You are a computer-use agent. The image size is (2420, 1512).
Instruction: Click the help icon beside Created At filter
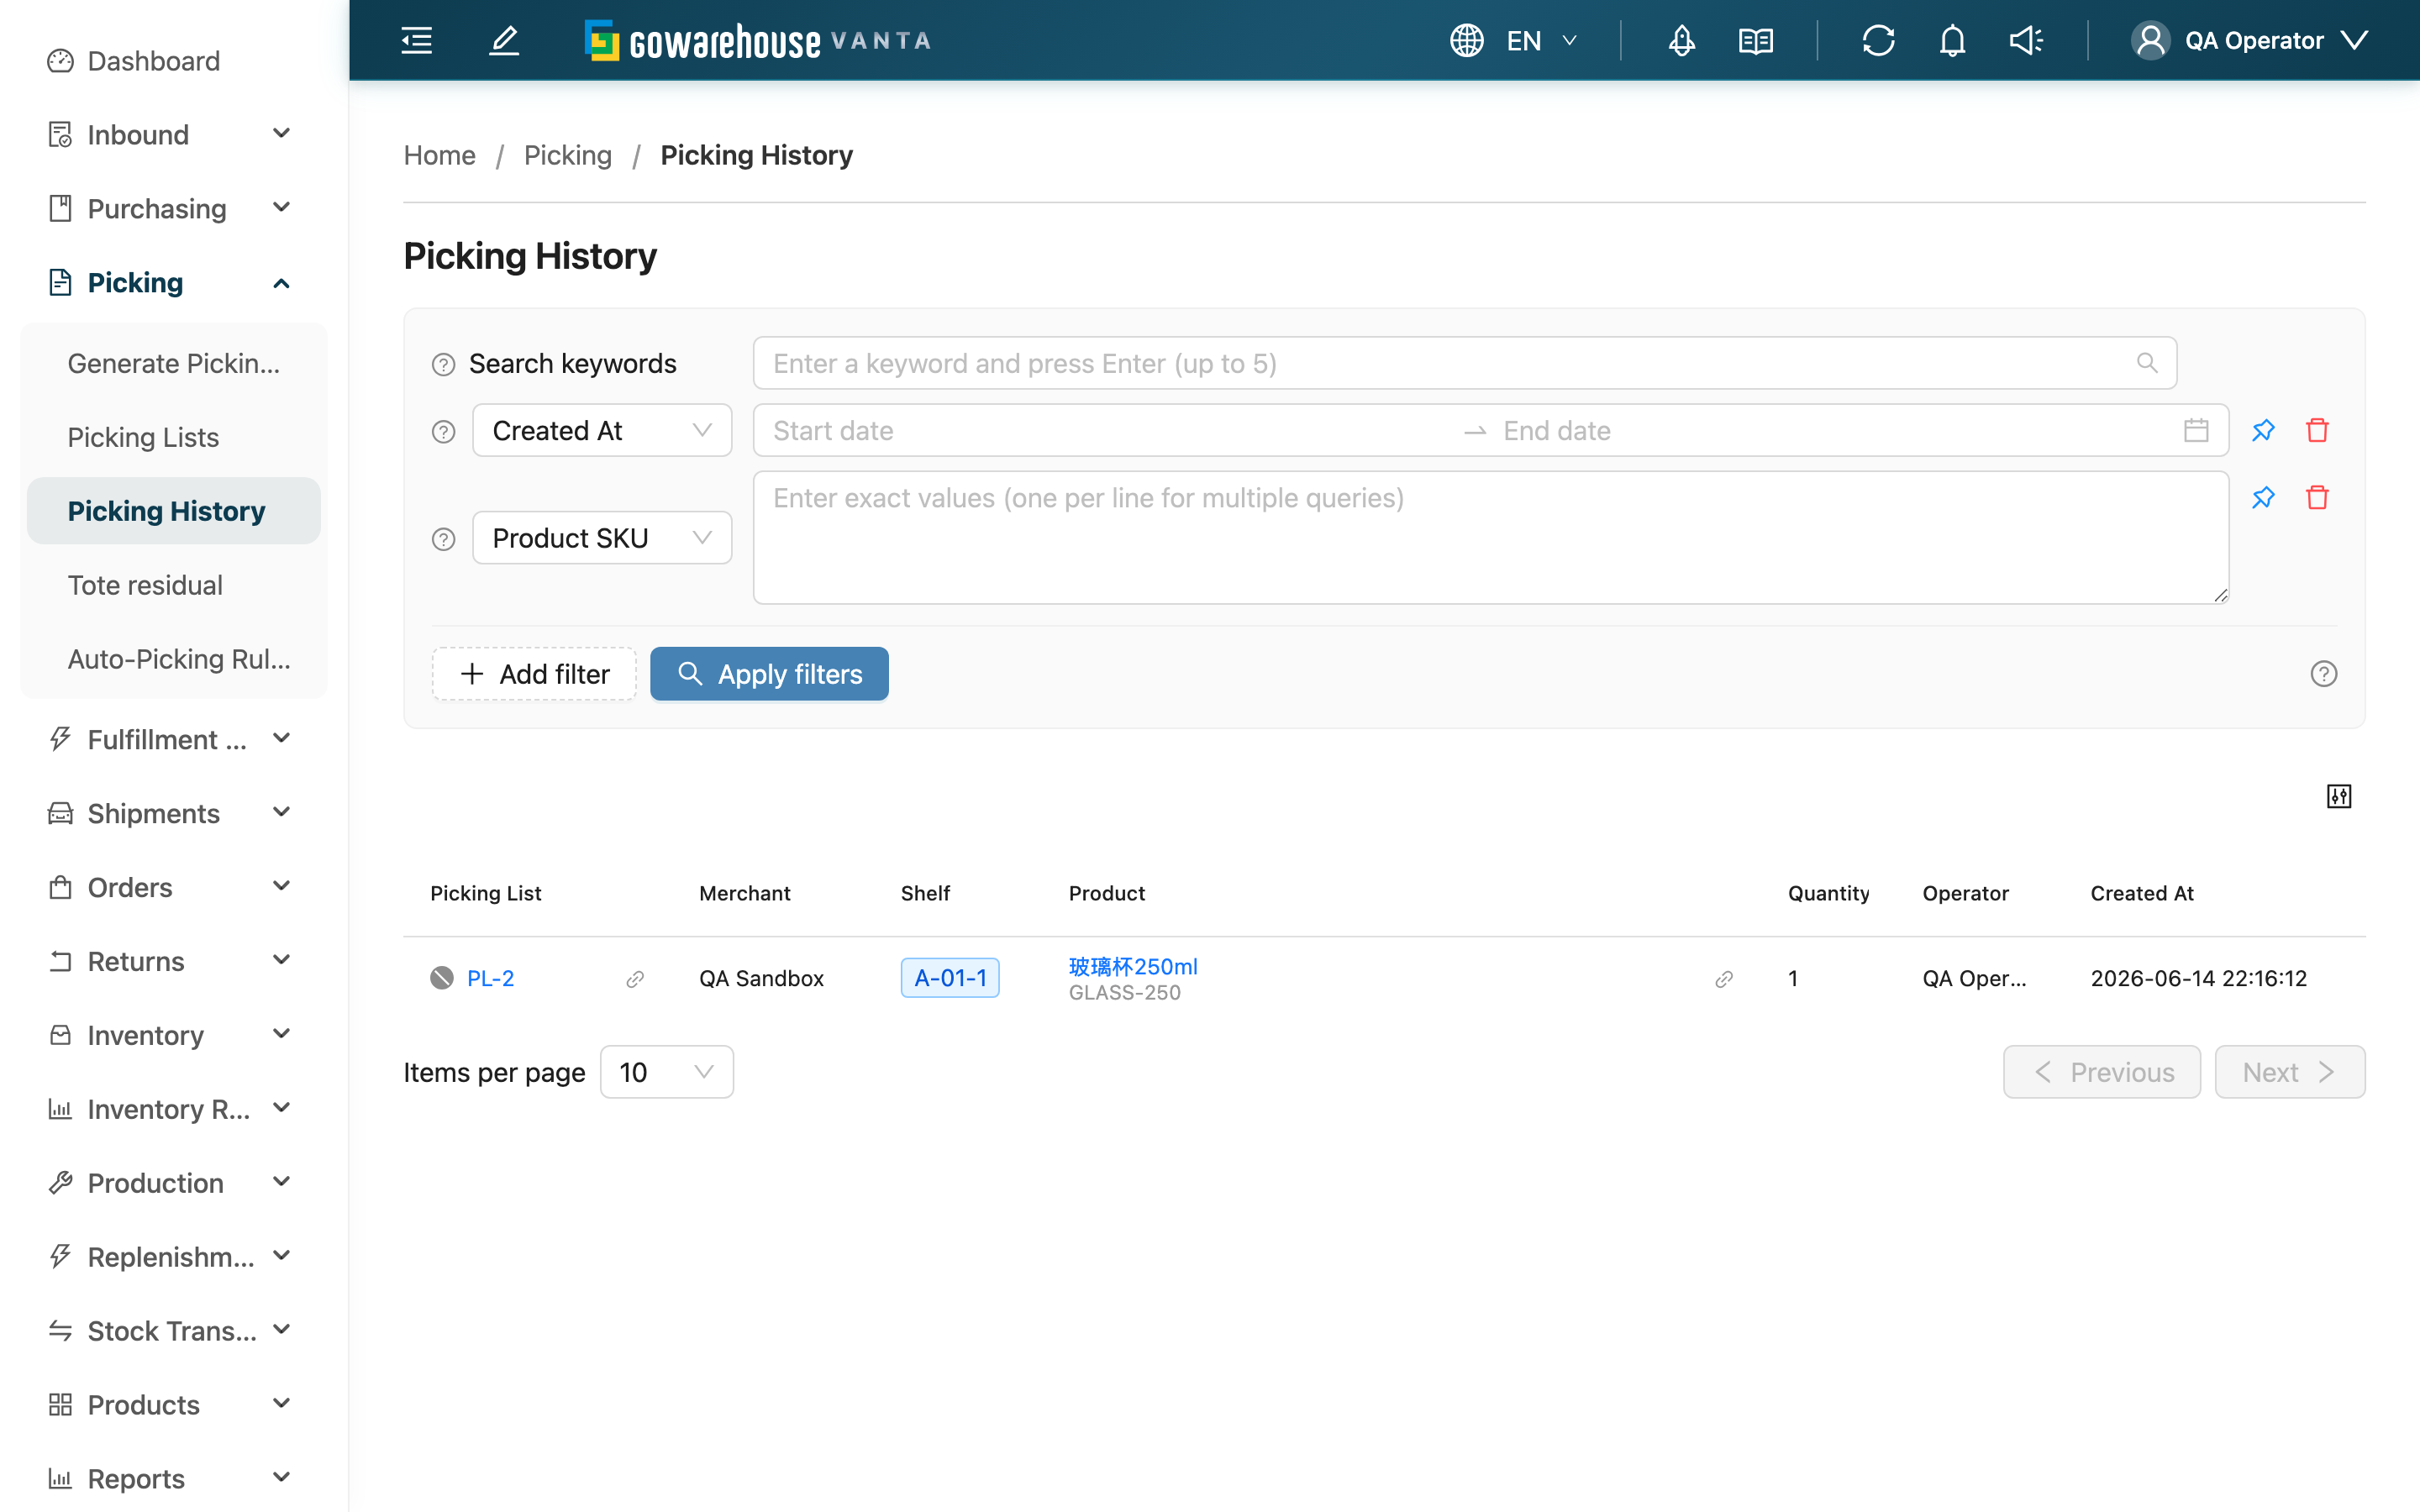coord(443,431)
